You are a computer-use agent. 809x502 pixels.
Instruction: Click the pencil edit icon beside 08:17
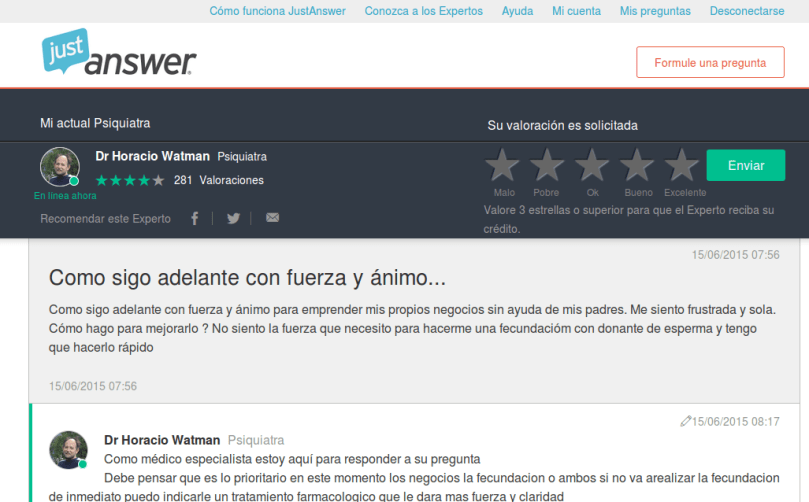click(685, 421)
